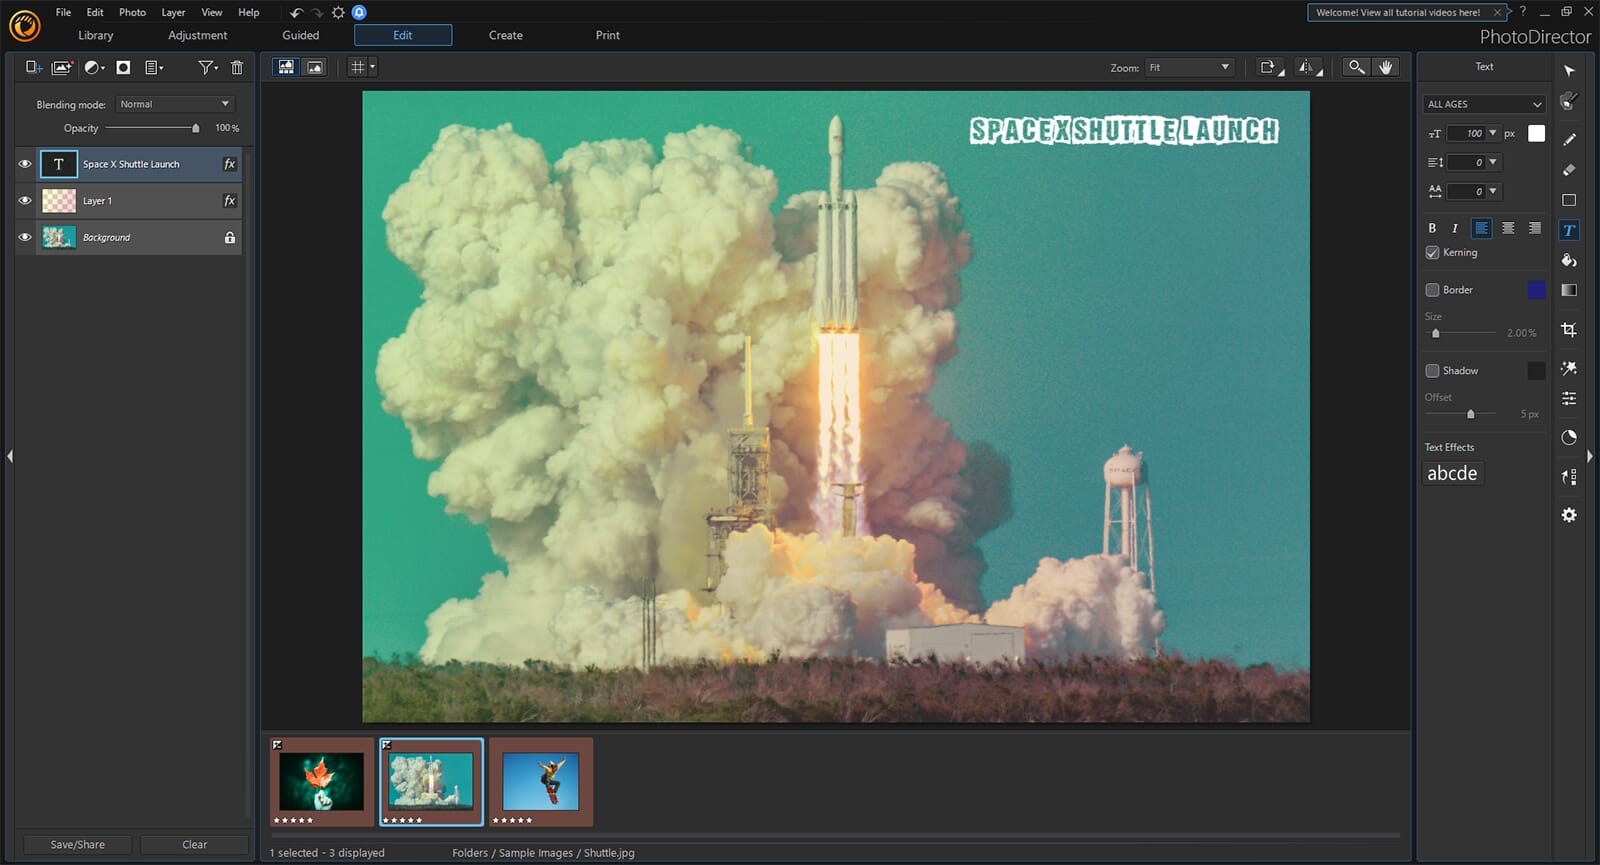Click the Undo arrow
Screen dimensions: 1600x865
[x=296, y=12]
